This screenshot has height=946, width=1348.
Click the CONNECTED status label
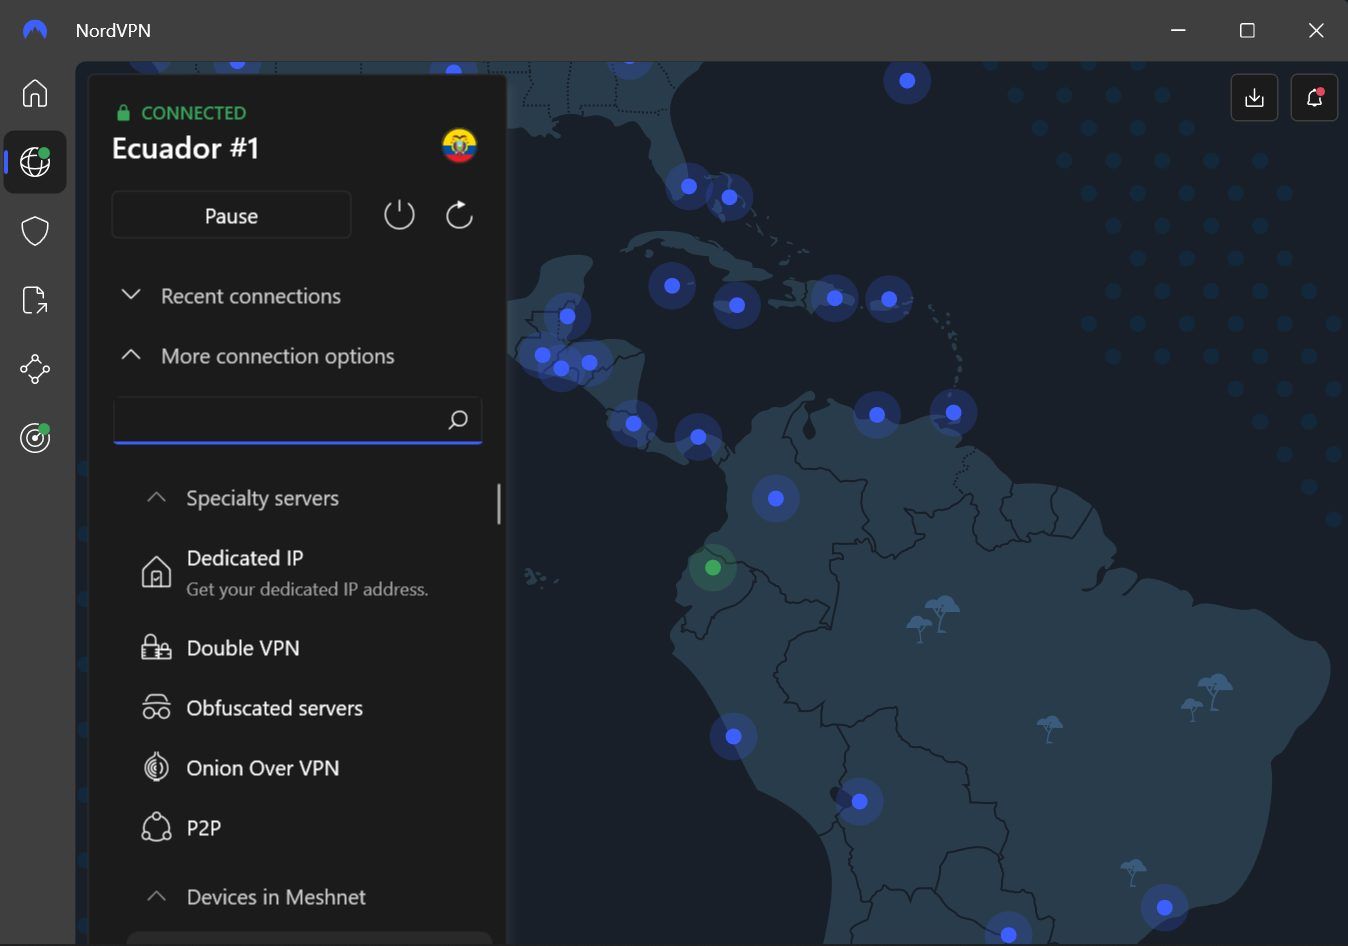[x=193, y=113]
